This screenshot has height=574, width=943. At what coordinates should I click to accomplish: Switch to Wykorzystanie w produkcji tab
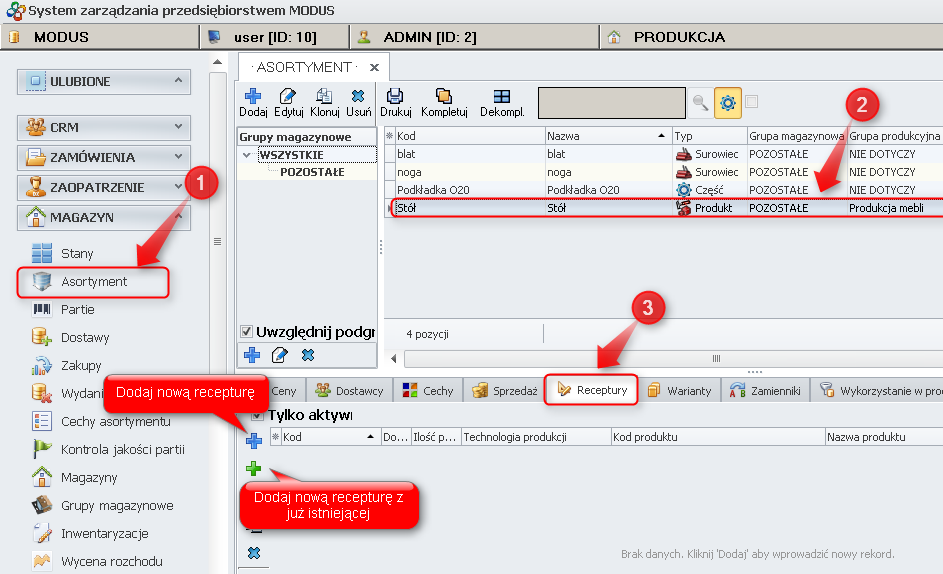[878, 391]
